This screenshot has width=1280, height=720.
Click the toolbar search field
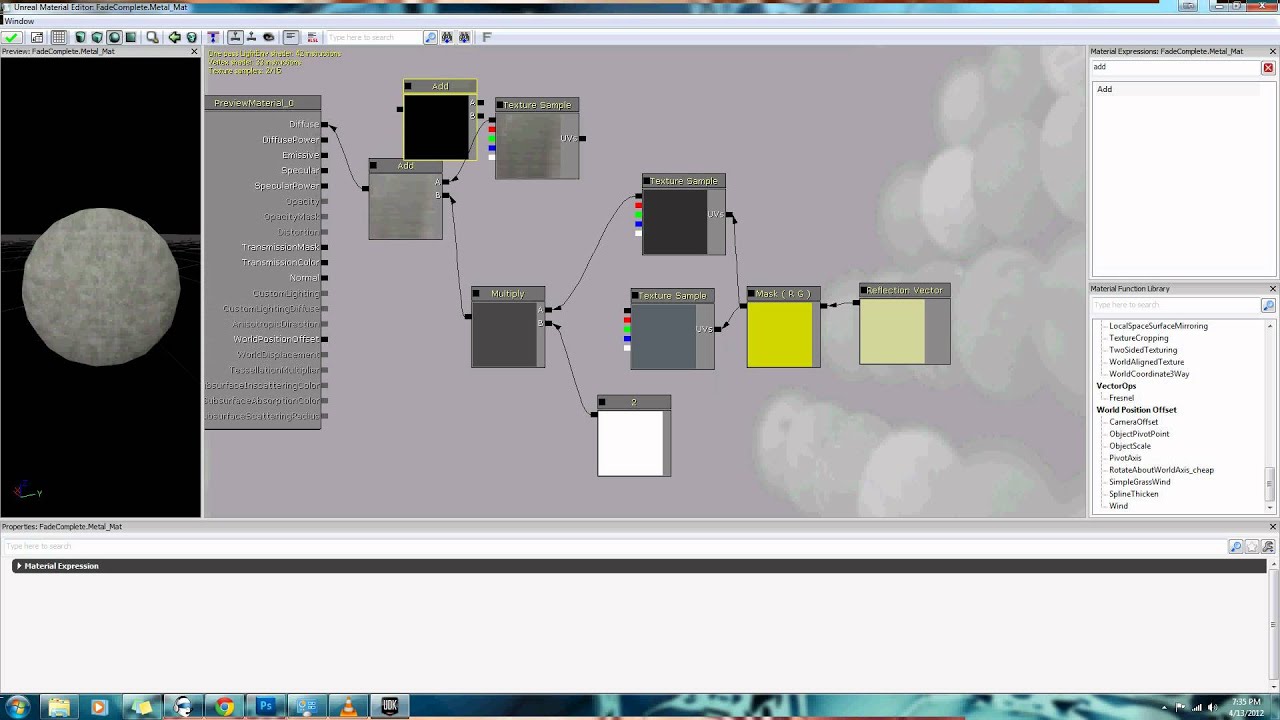coord(374,37)
